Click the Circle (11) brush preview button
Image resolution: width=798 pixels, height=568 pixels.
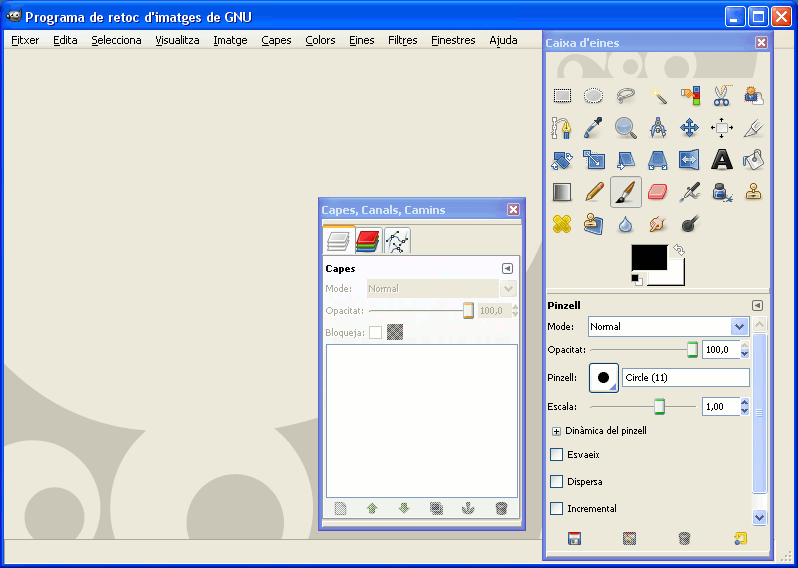[604, 378]
